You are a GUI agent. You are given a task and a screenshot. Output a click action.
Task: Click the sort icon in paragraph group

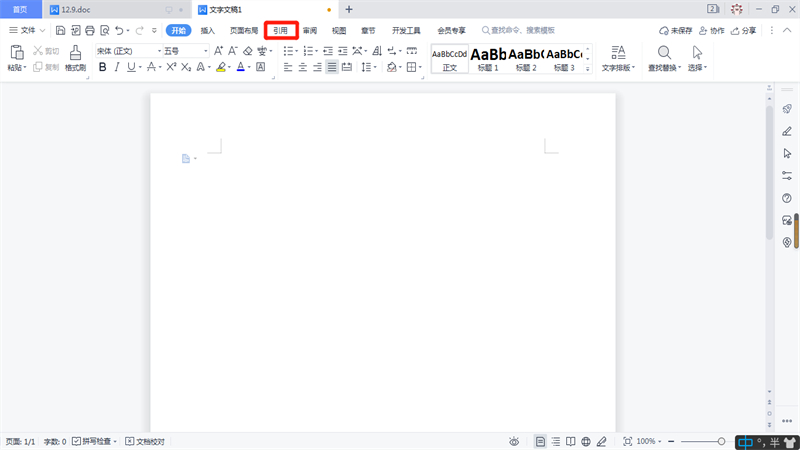point(377,51)
